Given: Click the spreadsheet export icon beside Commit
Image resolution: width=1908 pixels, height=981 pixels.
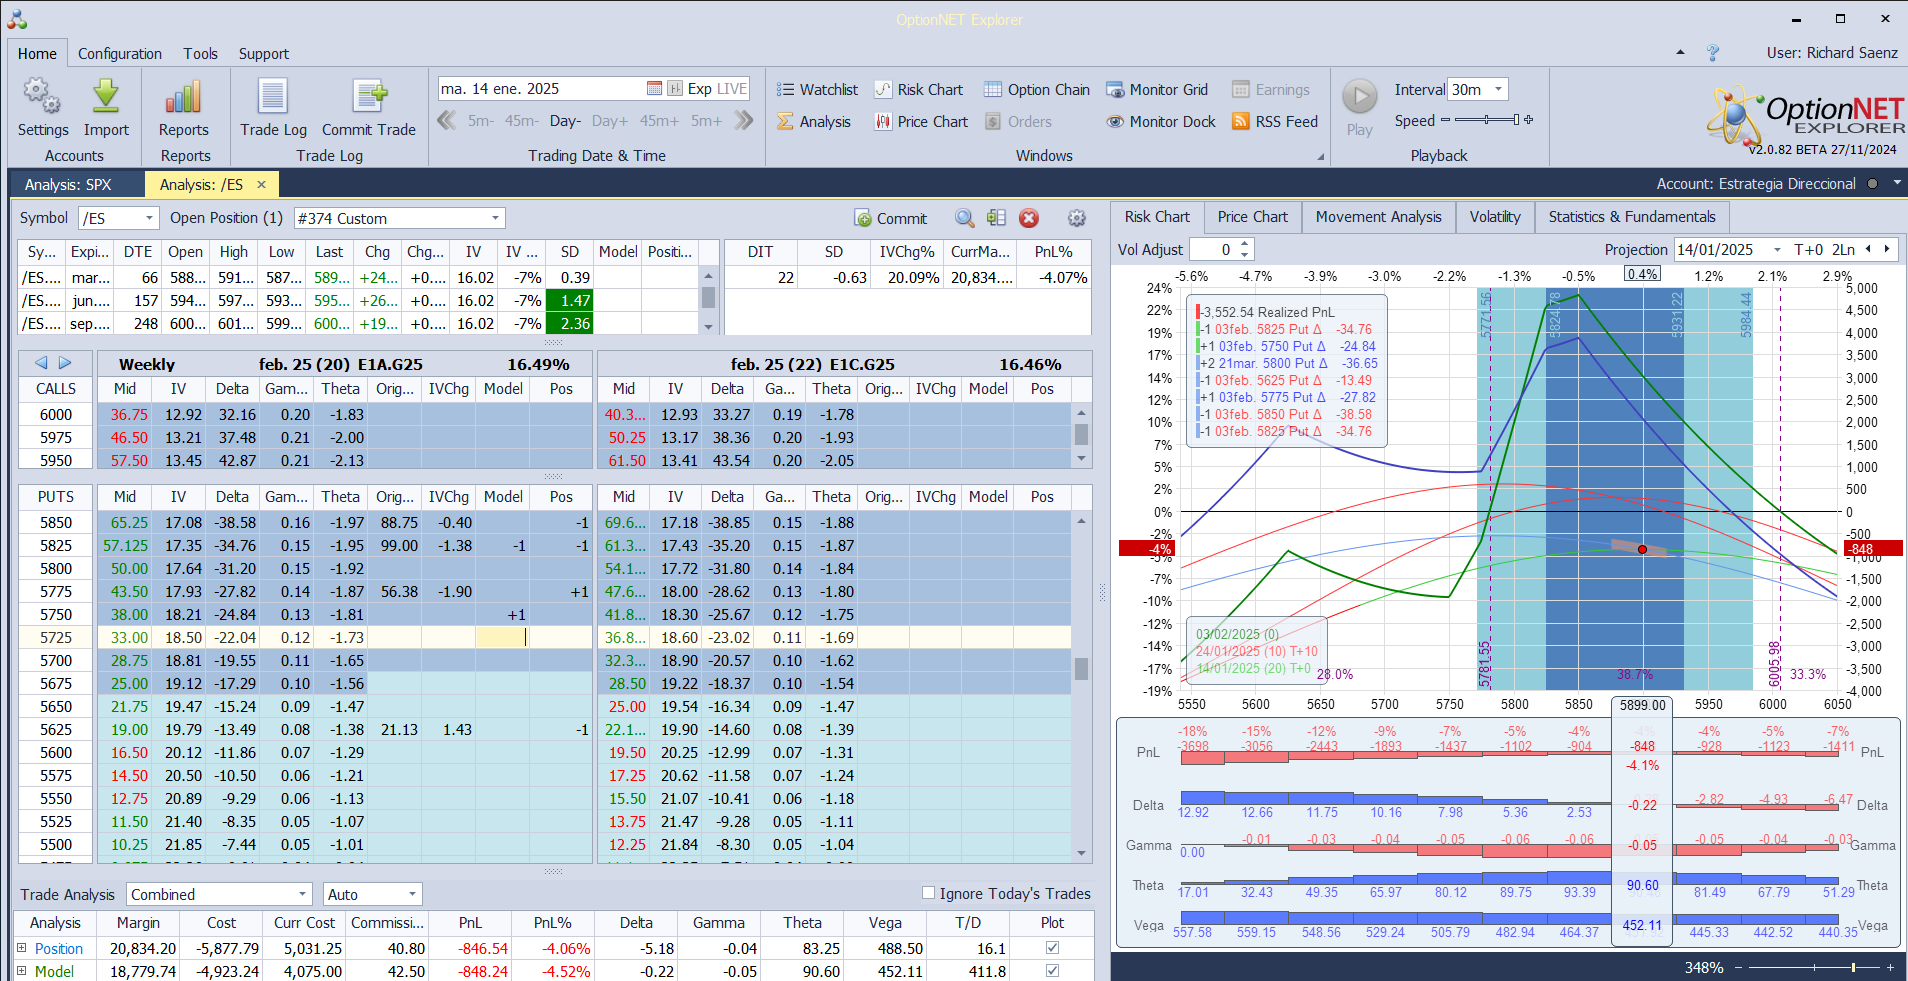Looking at the screenshot, I should tap(996, 218).
